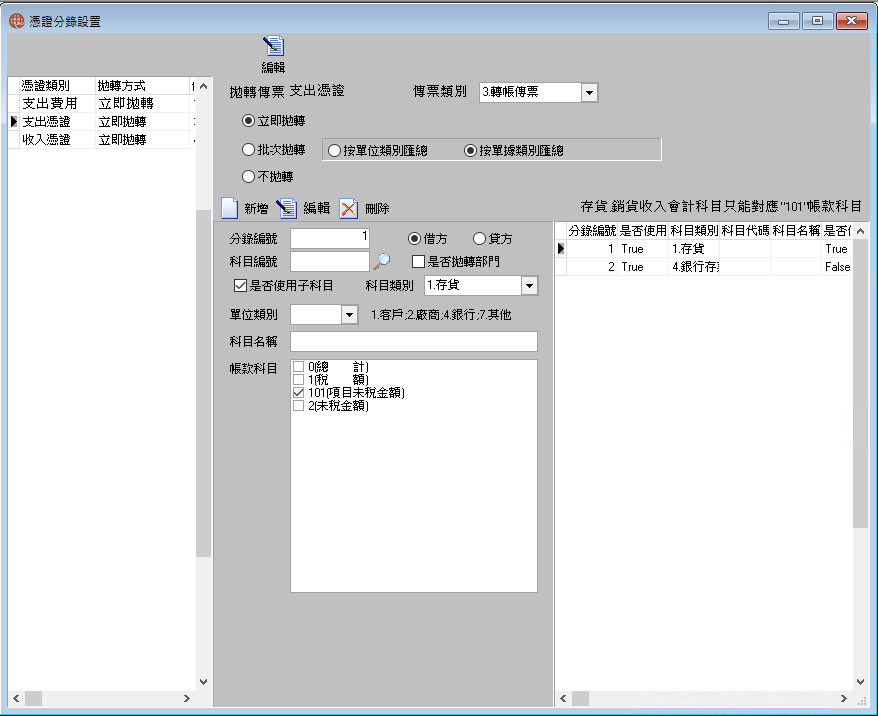Click entries grid horizontal right arrow
The width and height of the screenshot is (878, 716).
(843, 698)
